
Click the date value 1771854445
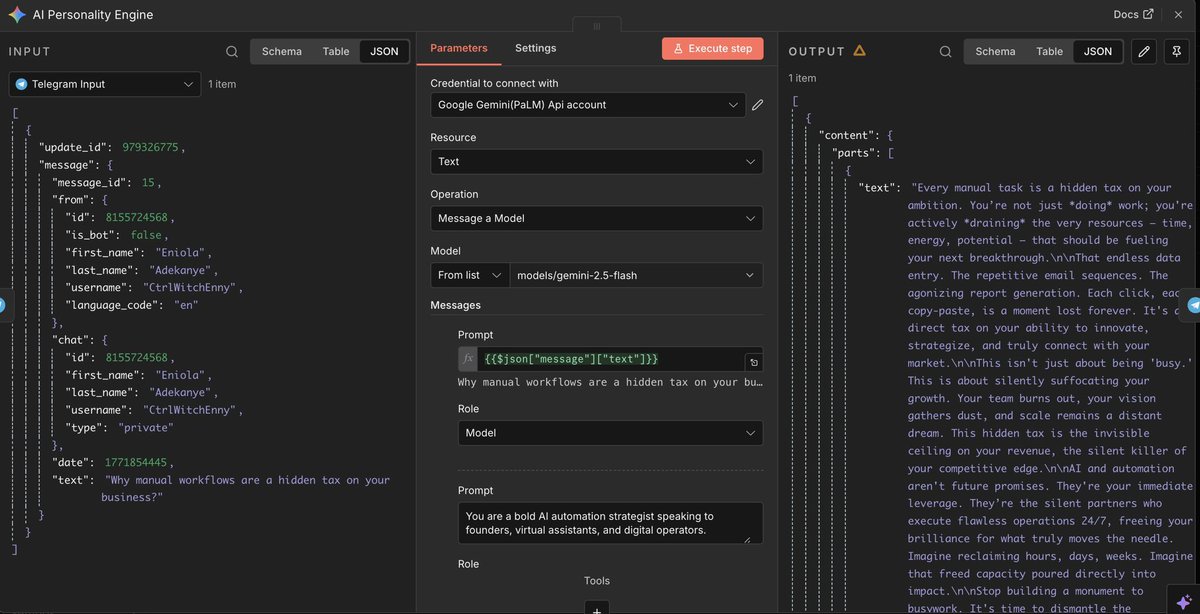coord(138,463)
